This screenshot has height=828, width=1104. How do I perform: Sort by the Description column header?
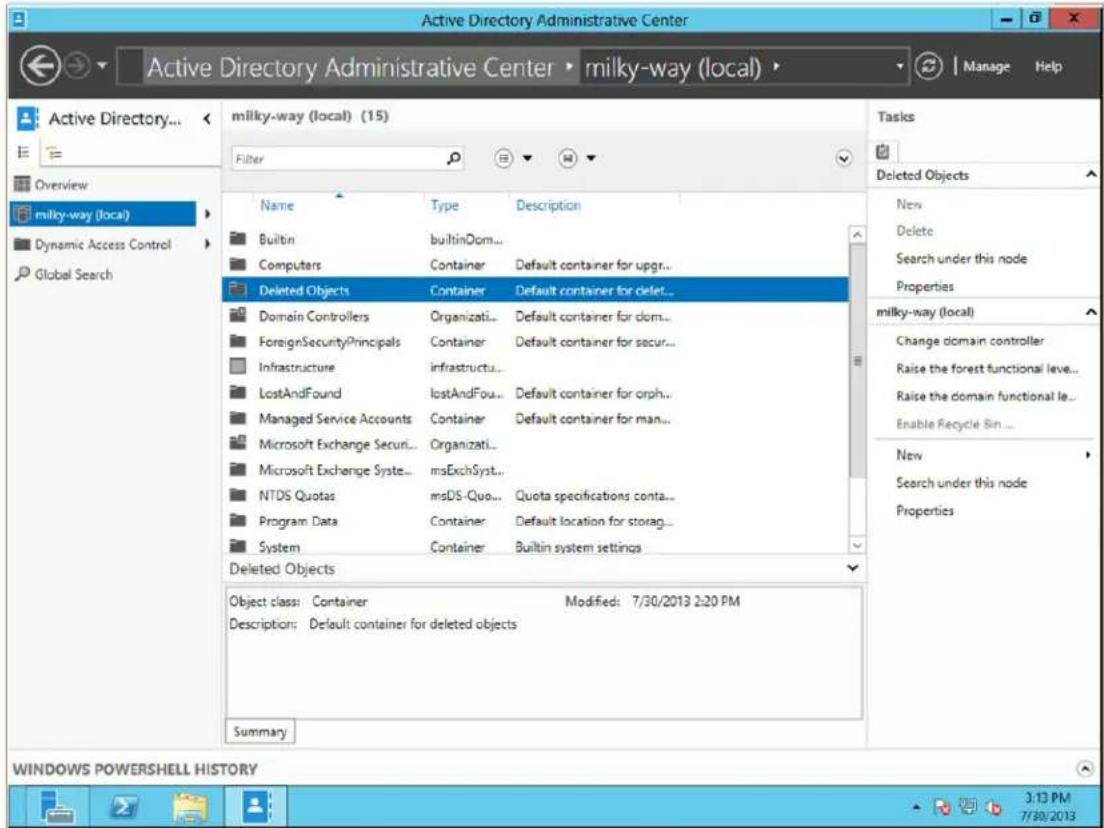click(x=548, y=206)
